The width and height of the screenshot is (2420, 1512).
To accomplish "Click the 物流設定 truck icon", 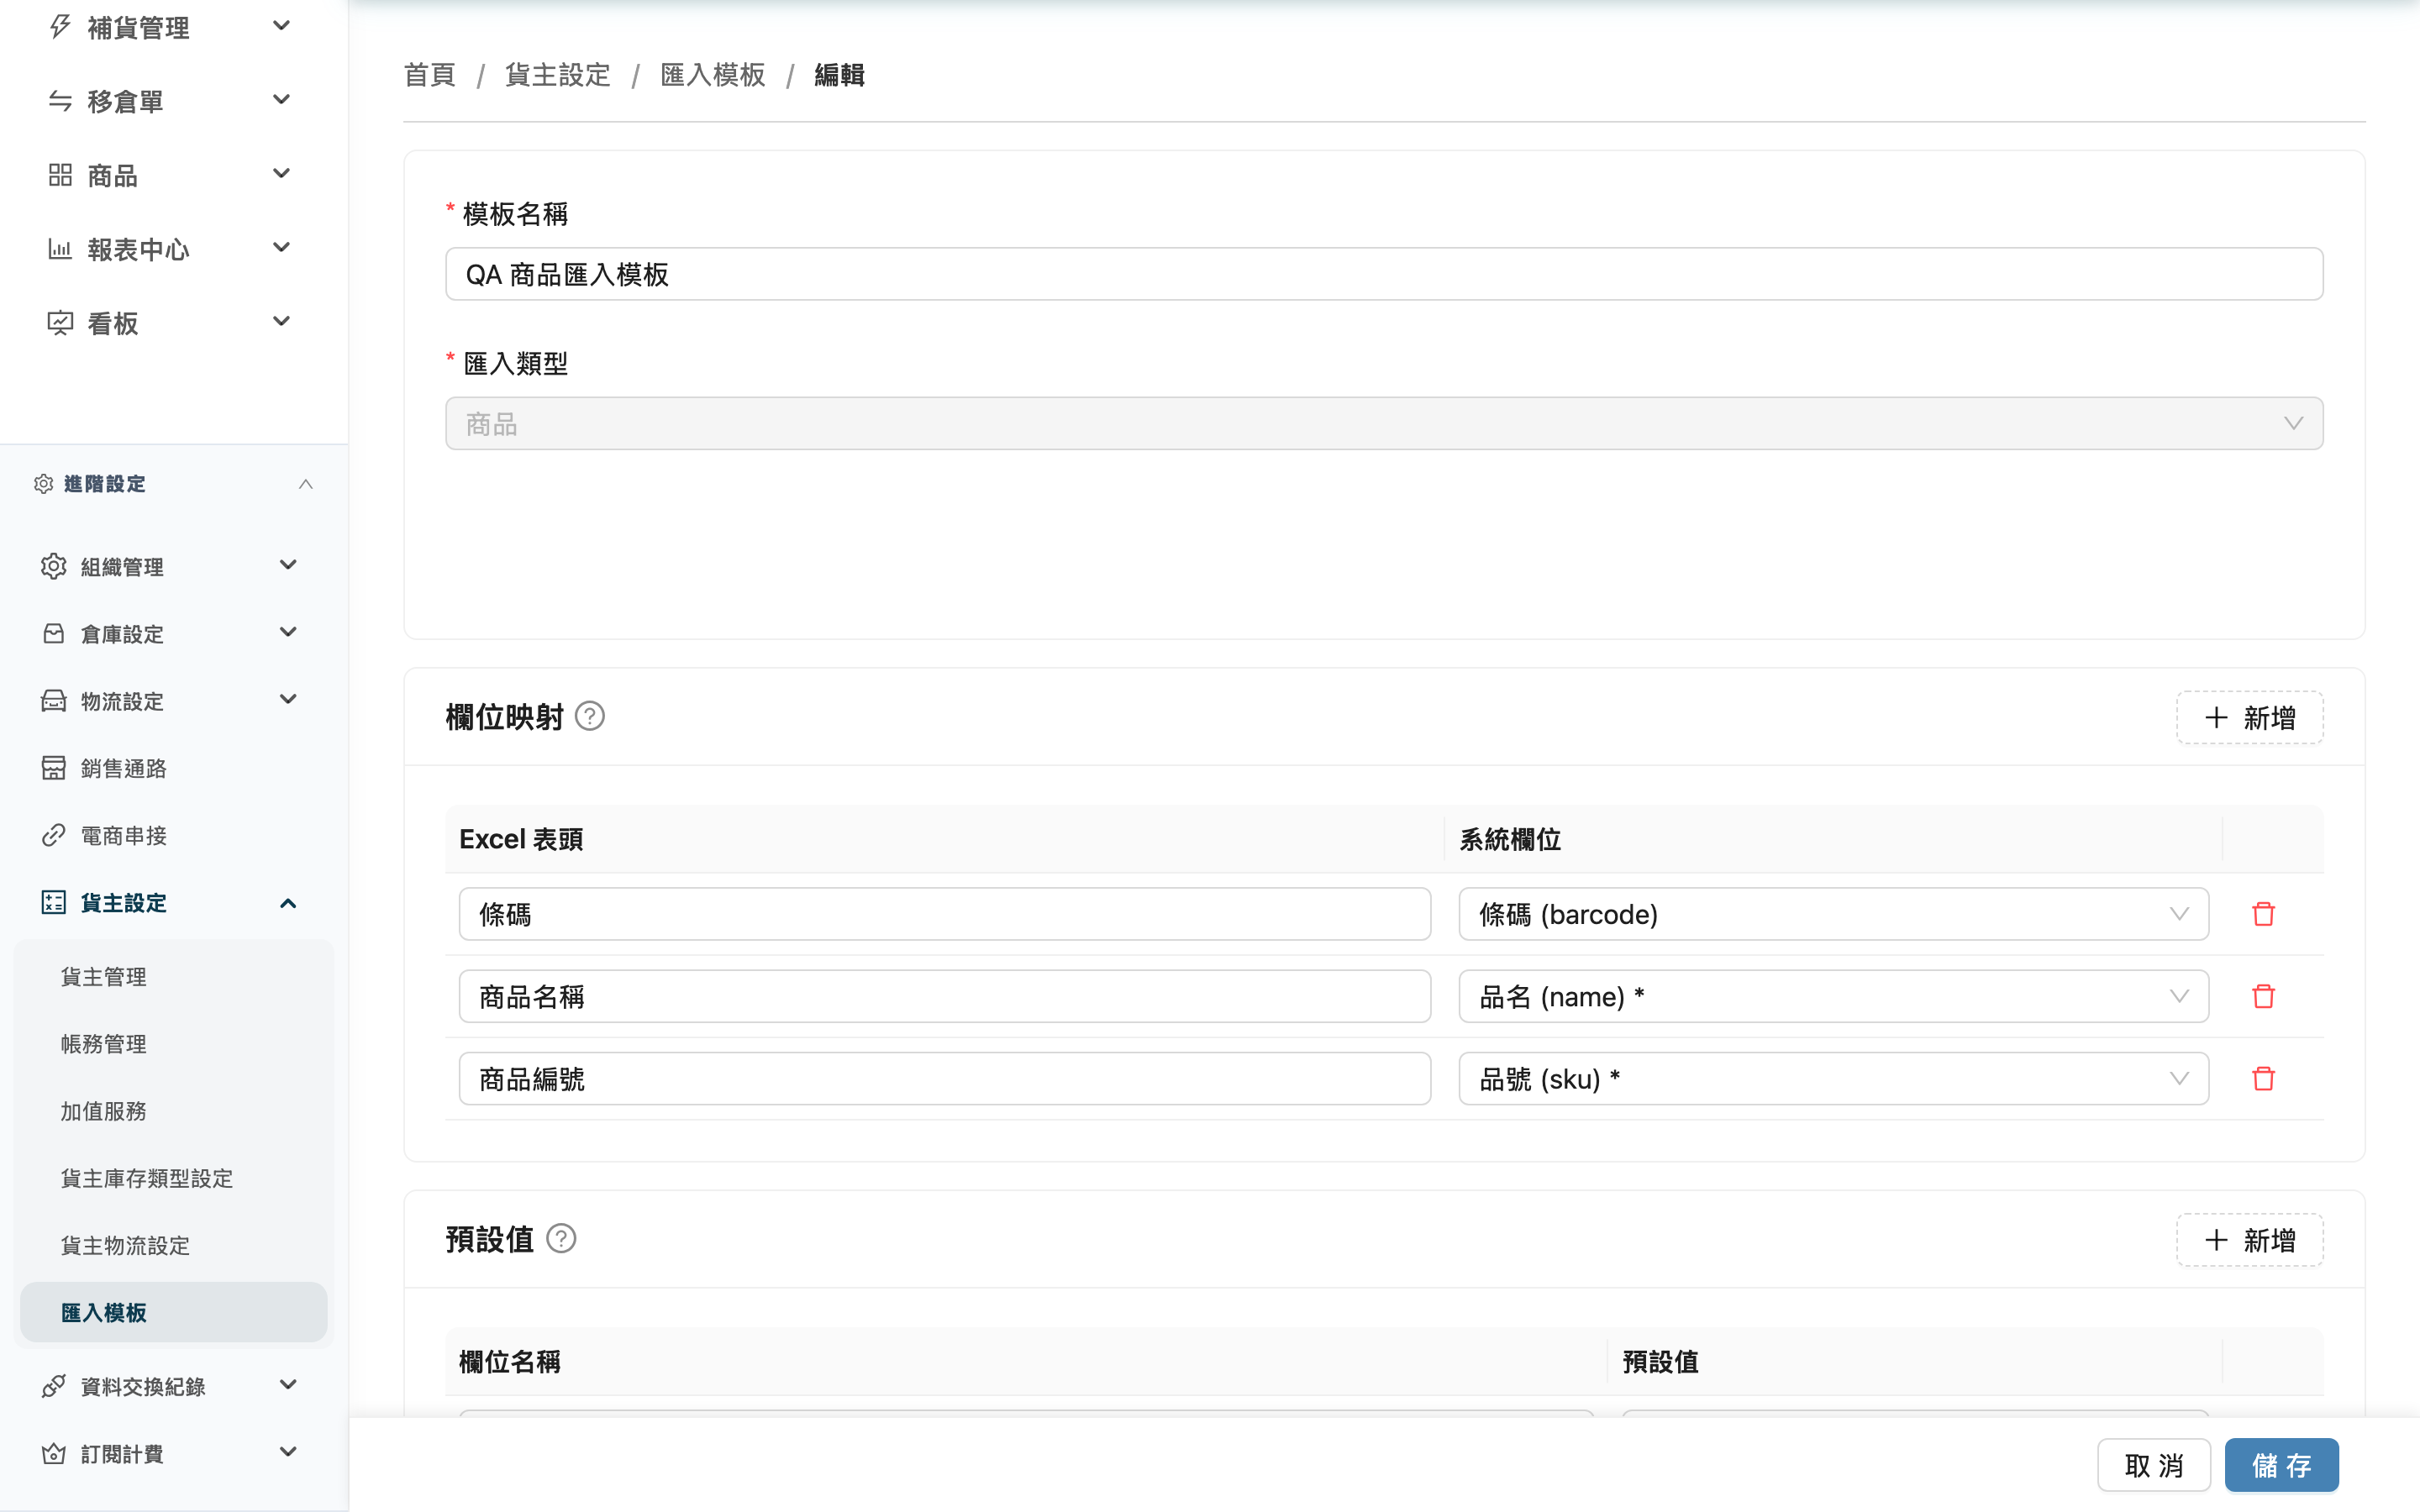I will [x=54, y=700].
